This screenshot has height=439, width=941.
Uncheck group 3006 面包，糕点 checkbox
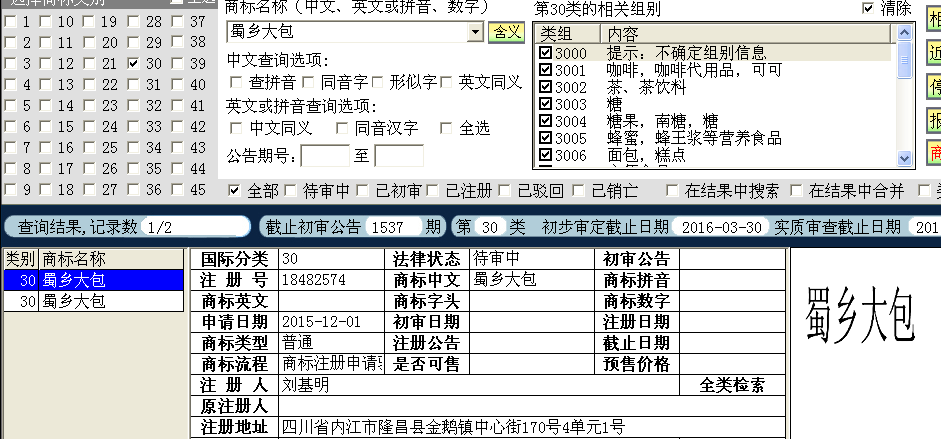click(x=545, y=155)
